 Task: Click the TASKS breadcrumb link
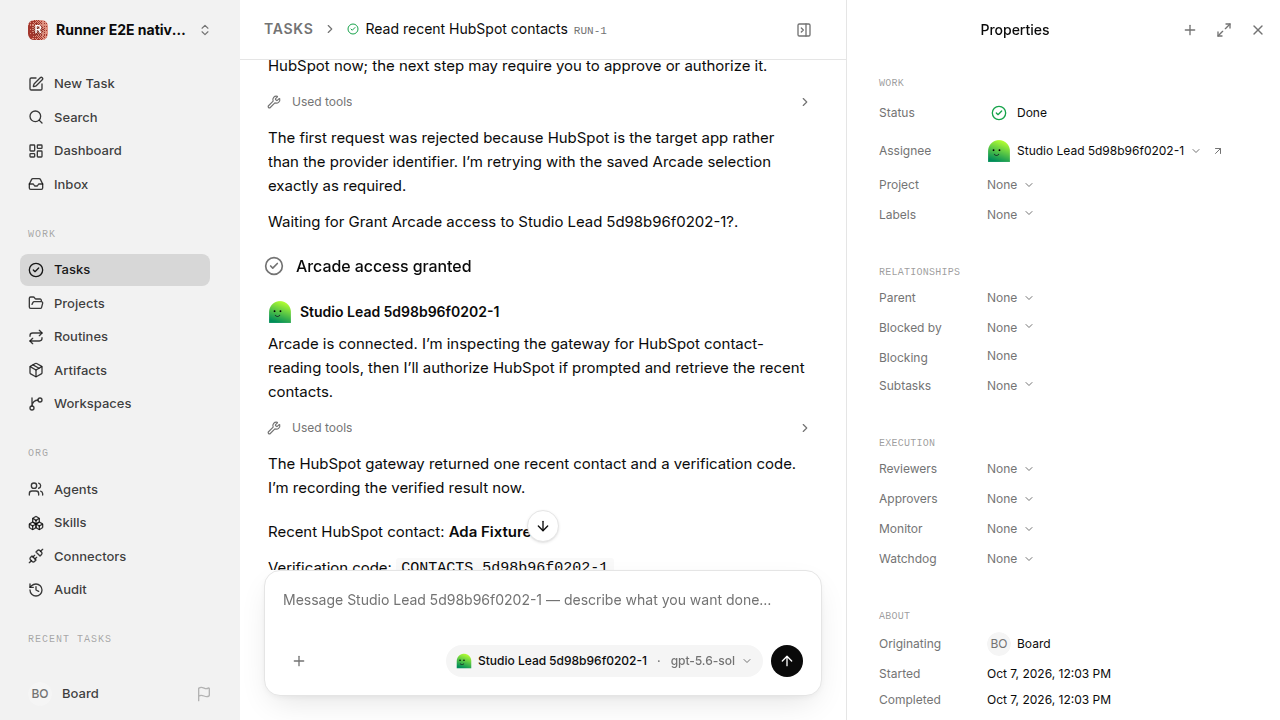click(288, 29)
